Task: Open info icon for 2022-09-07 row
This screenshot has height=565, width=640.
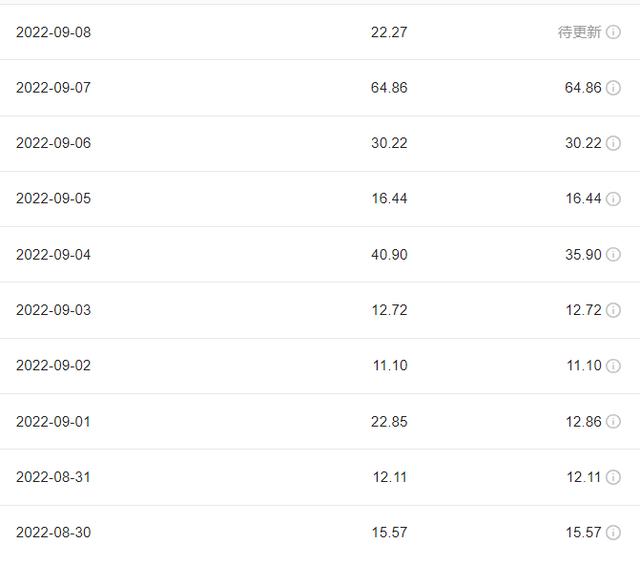Action: 613,87
